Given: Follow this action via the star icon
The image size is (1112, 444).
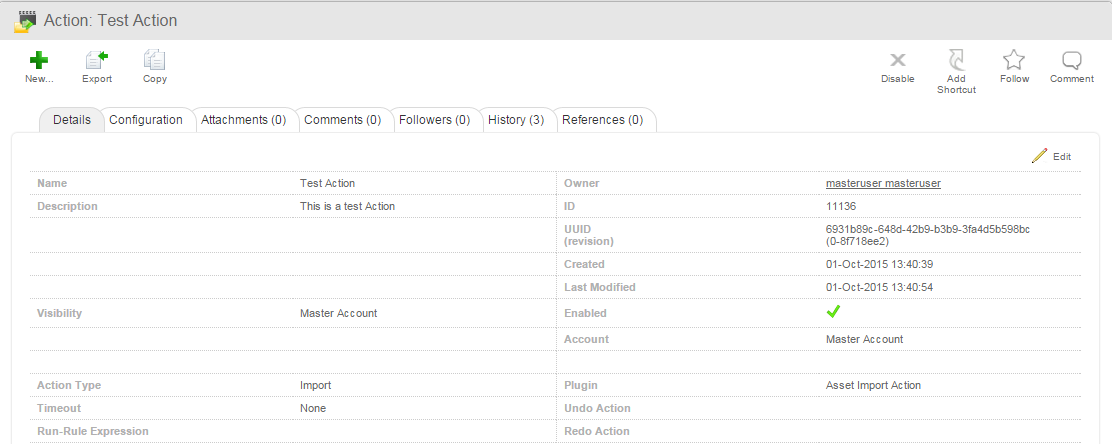Looking at the screenshot, I should click(x=1014, y=61).
